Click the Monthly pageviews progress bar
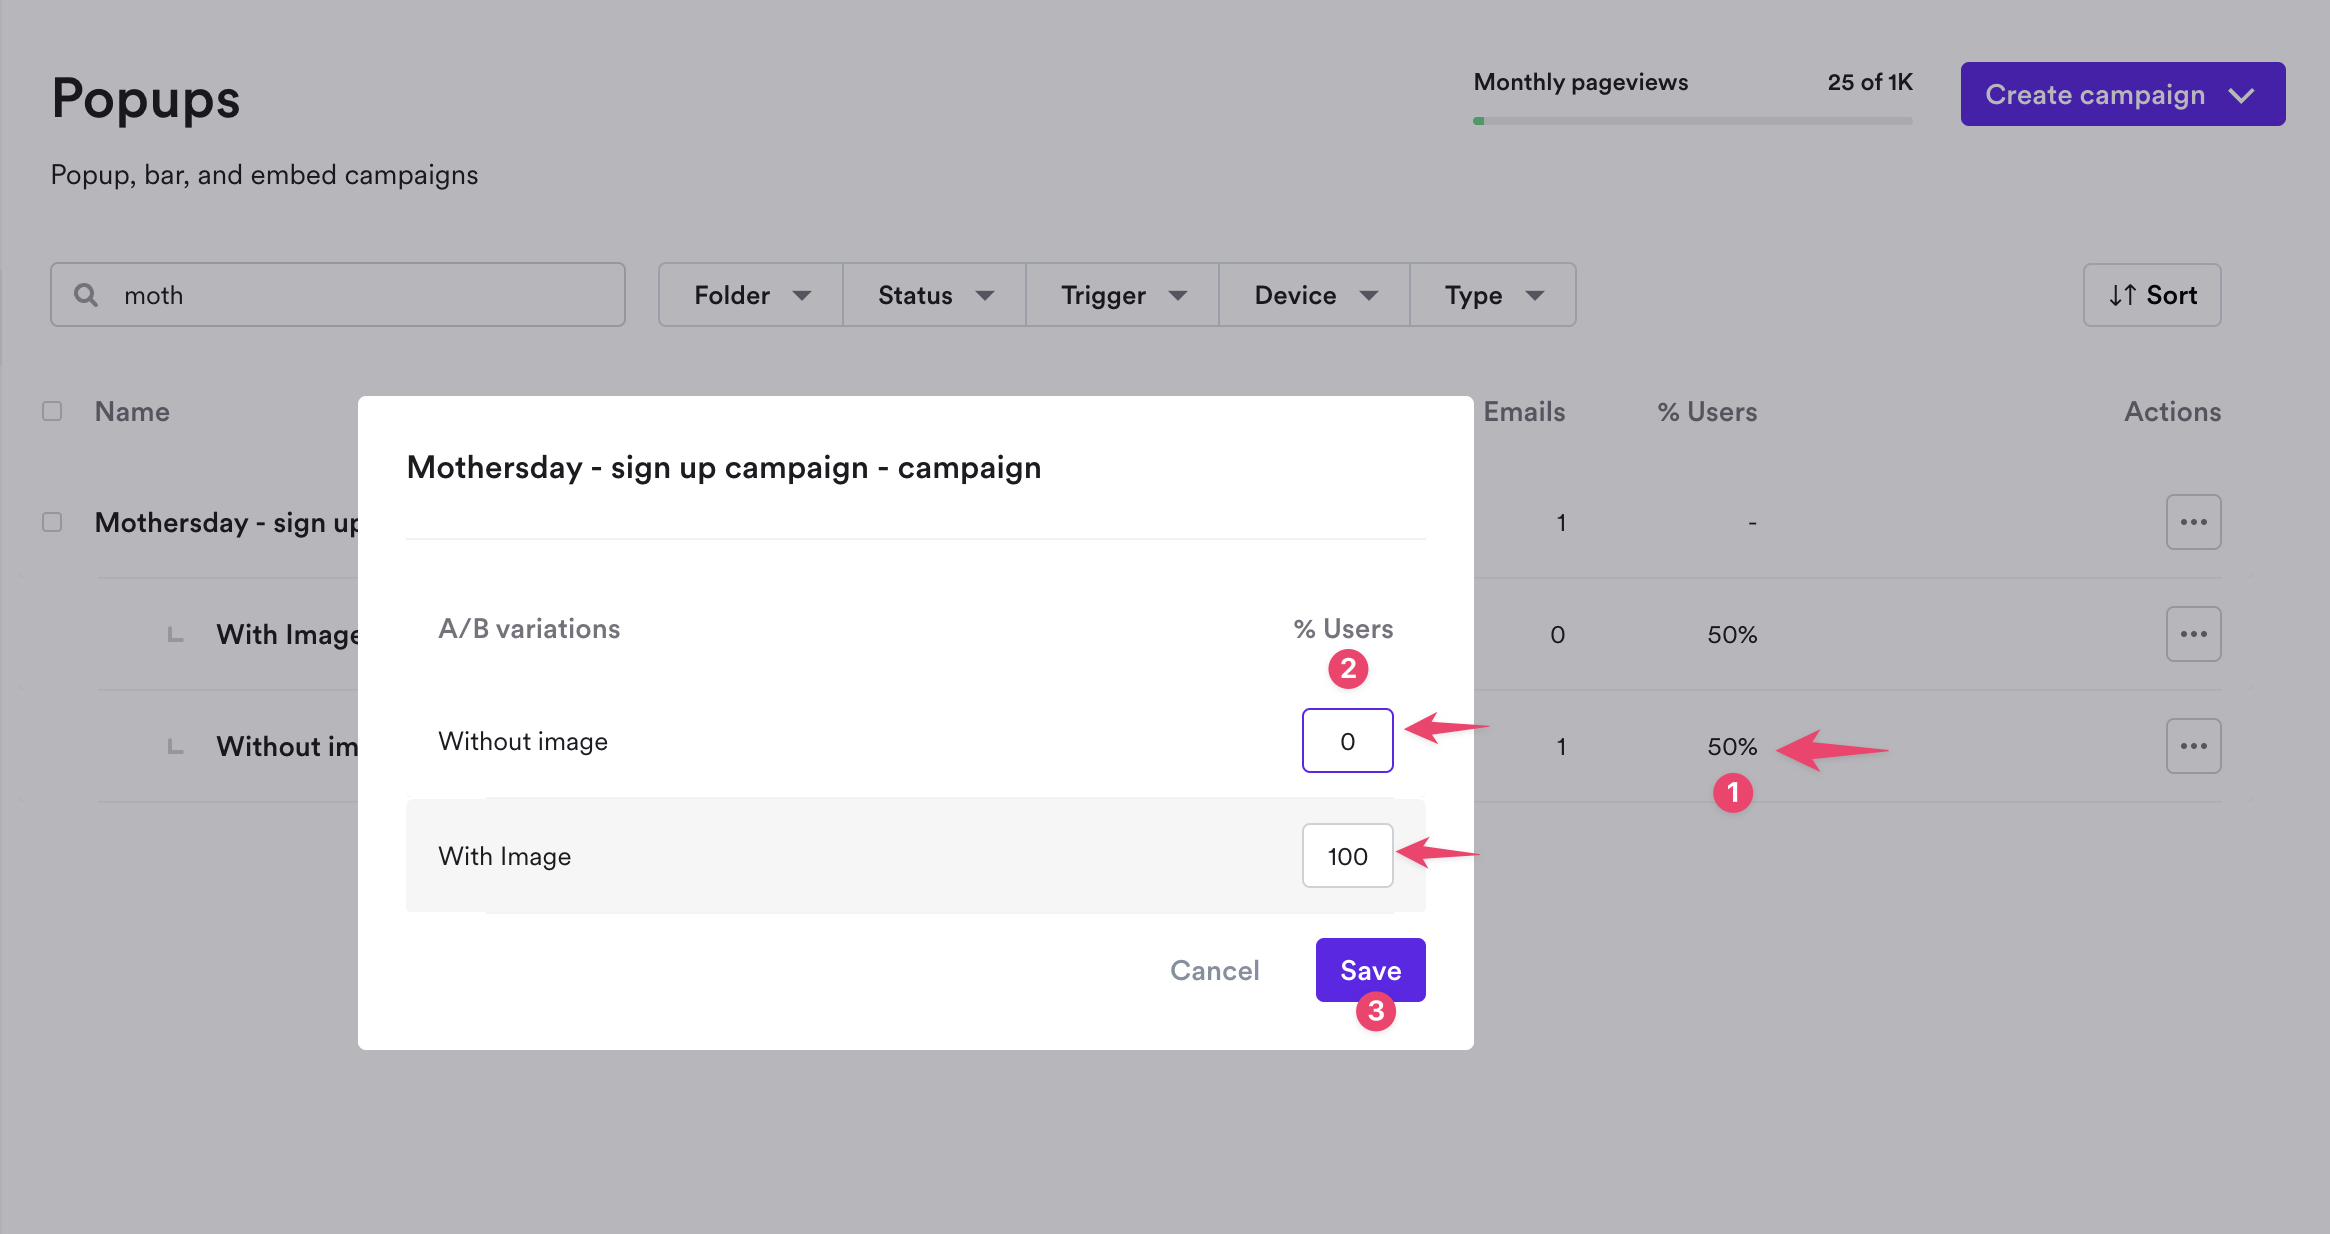Viewport: 2330px width, 1234px height. (1692, 121)
